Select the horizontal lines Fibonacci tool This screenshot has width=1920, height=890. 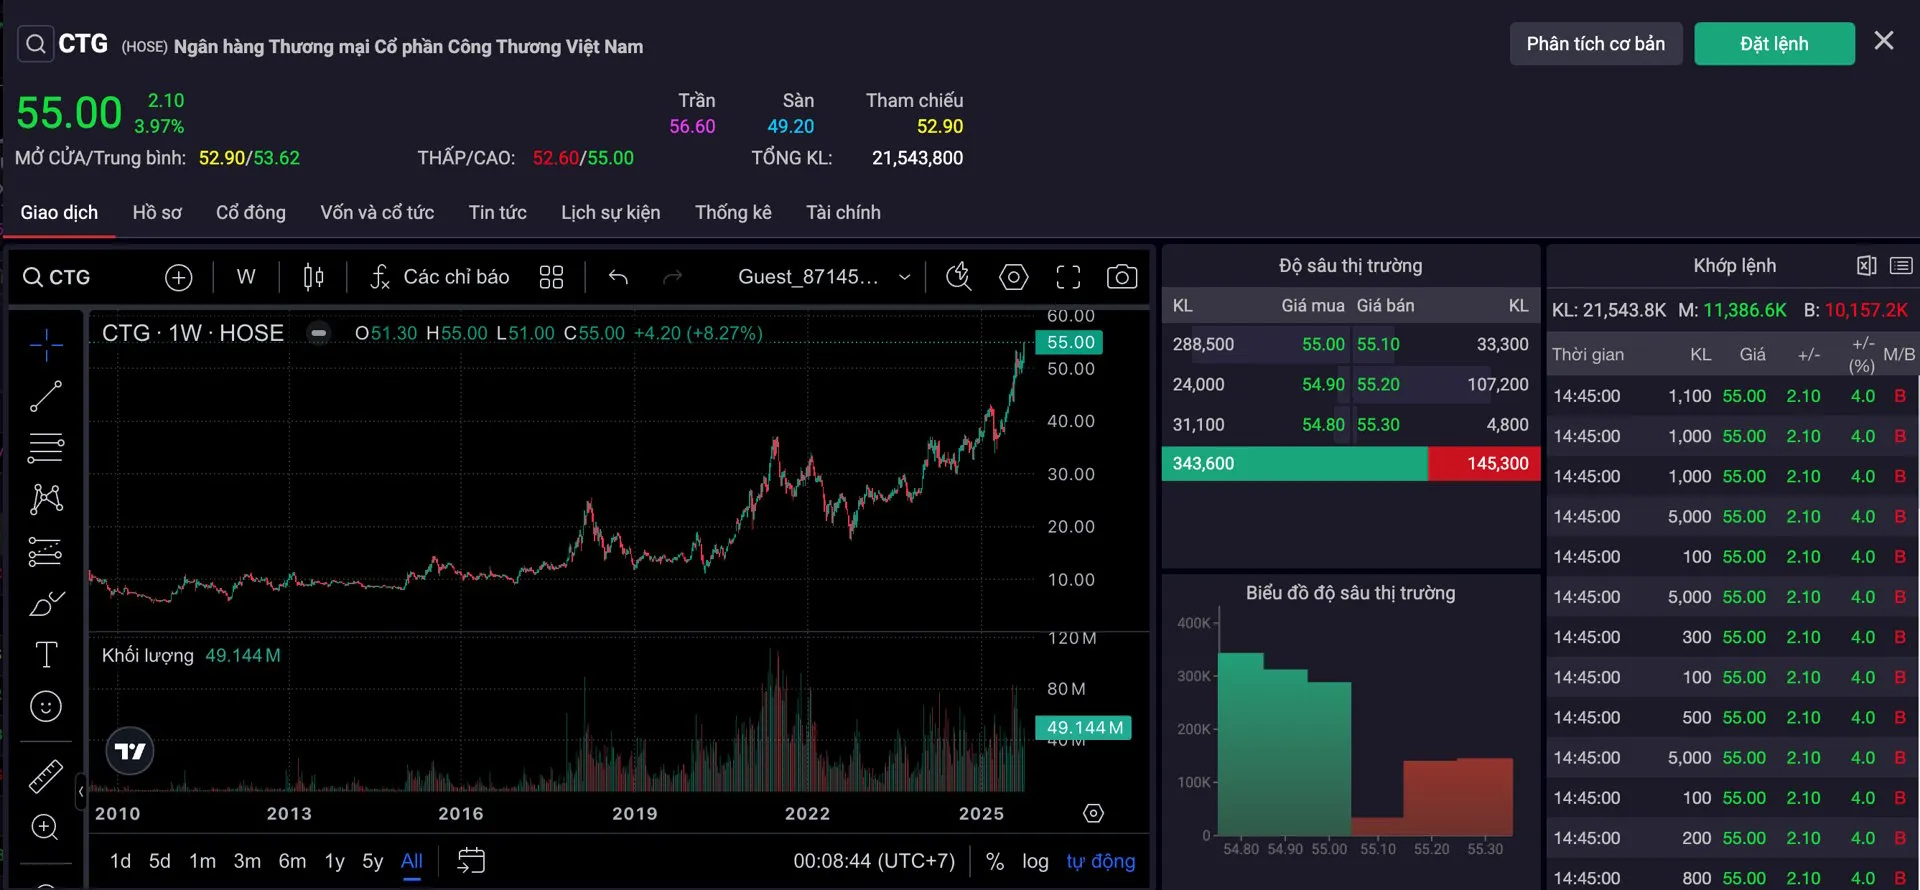tap(46, 448)
